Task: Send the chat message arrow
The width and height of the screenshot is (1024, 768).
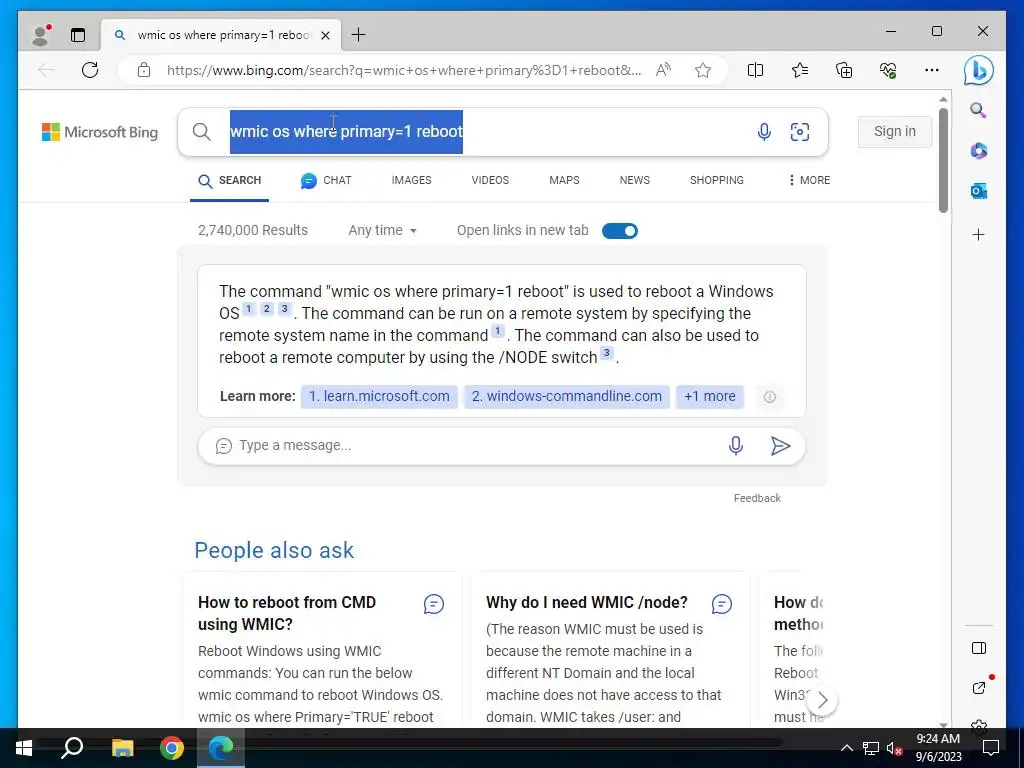Action: coord(780,446)
